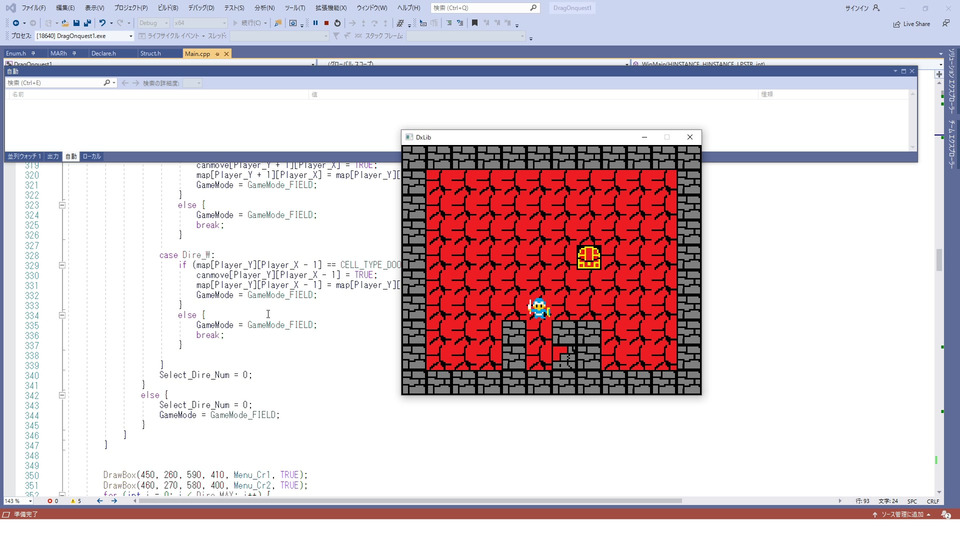Switch to the Locals panel tab
The height and width of the screenshot is (540, 960).
click(x=91, y=157)
